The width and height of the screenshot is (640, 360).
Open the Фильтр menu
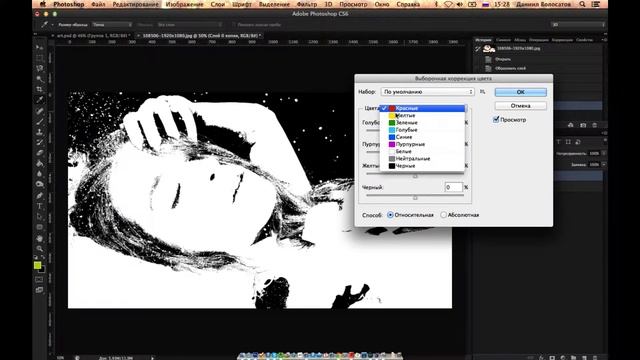pyautogui.click(x=307, y=4)
